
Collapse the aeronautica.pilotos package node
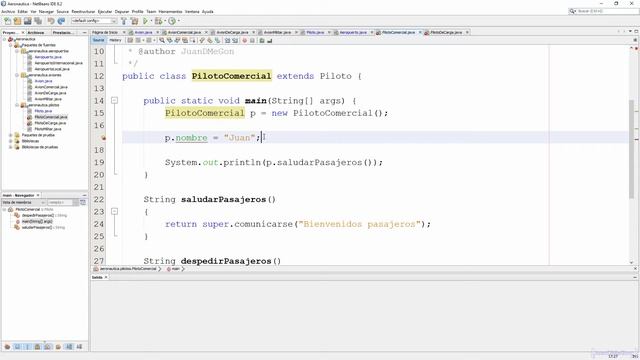17,105
